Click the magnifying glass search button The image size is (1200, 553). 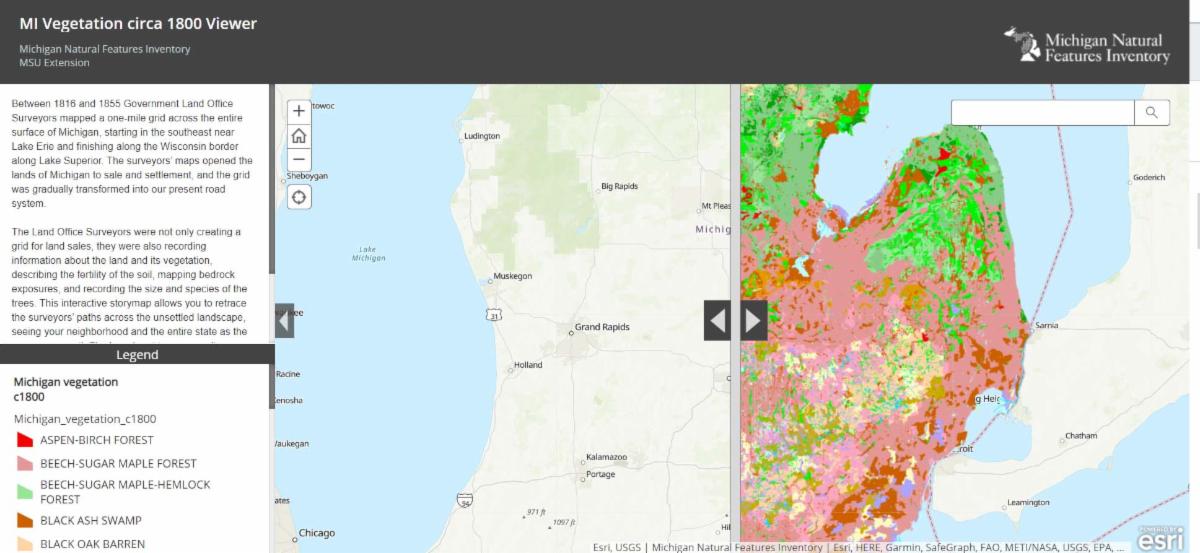click(x=1152, y=113)
